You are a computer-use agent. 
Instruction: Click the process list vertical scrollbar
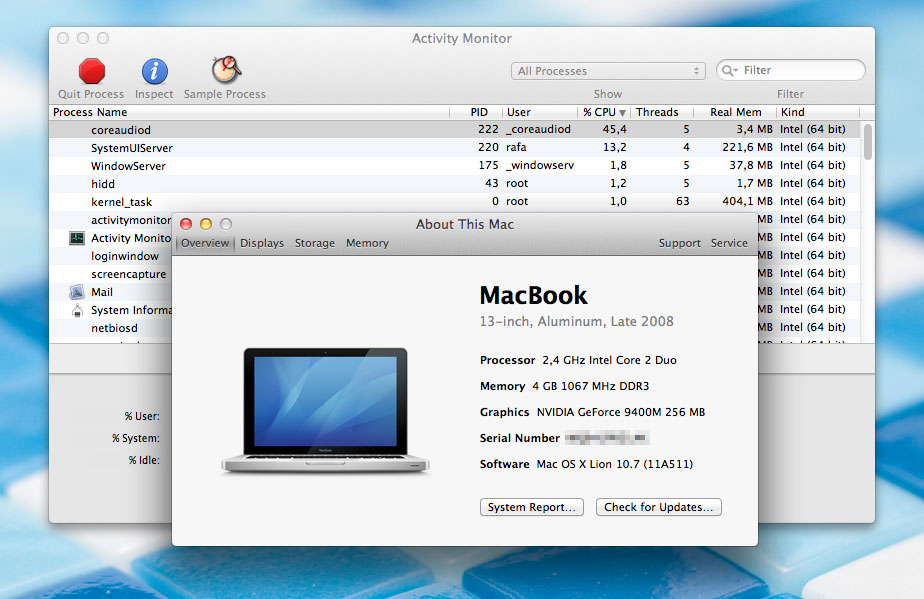(867, 141)
